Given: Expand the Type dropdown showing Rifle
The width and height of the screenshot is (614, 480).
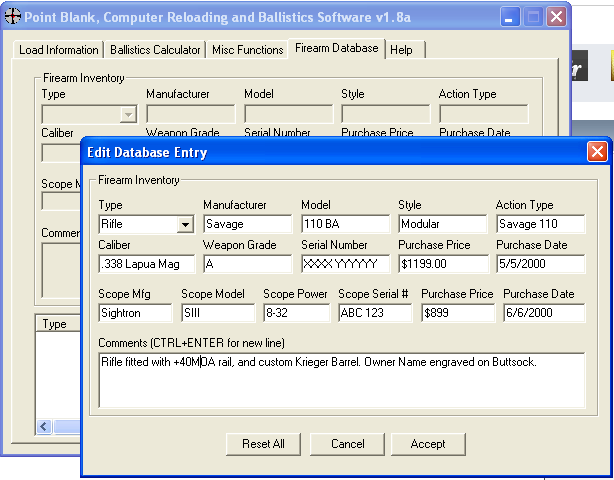Looking at the screenshot, I should (185, 224).
